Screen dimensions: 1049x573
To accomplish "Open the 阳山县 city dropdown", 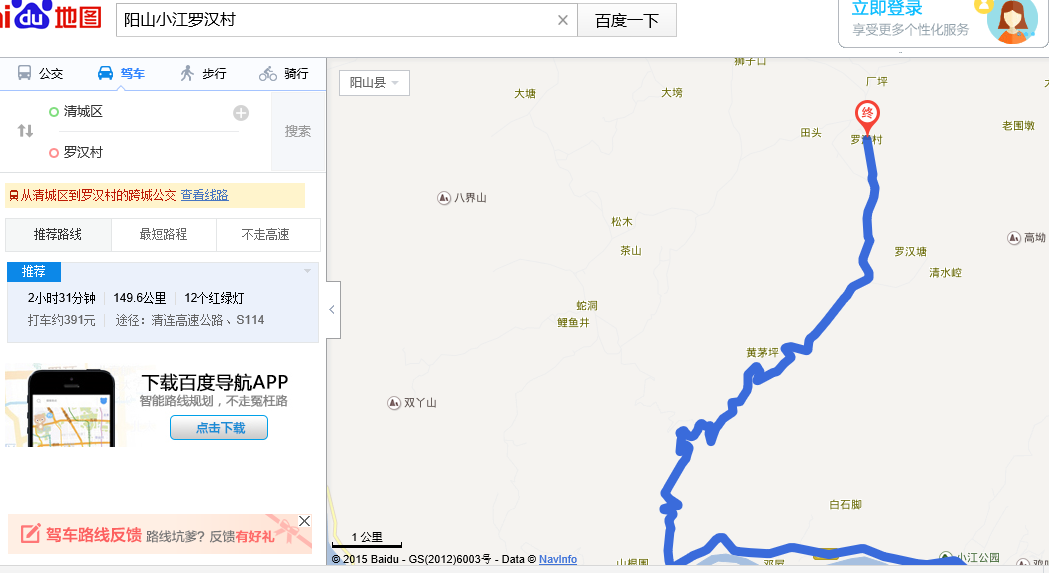I will coord(374,83).
